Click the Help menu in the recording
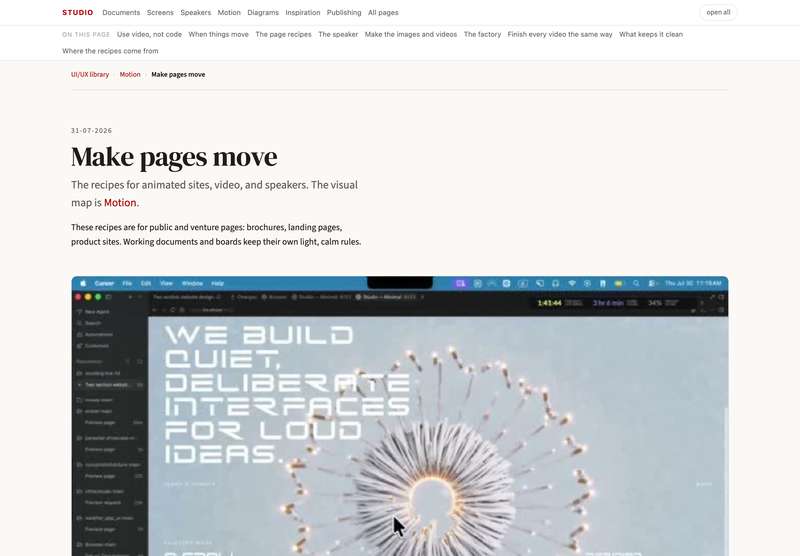Screen dimensions: 800x556 click(x=218, y=283)
